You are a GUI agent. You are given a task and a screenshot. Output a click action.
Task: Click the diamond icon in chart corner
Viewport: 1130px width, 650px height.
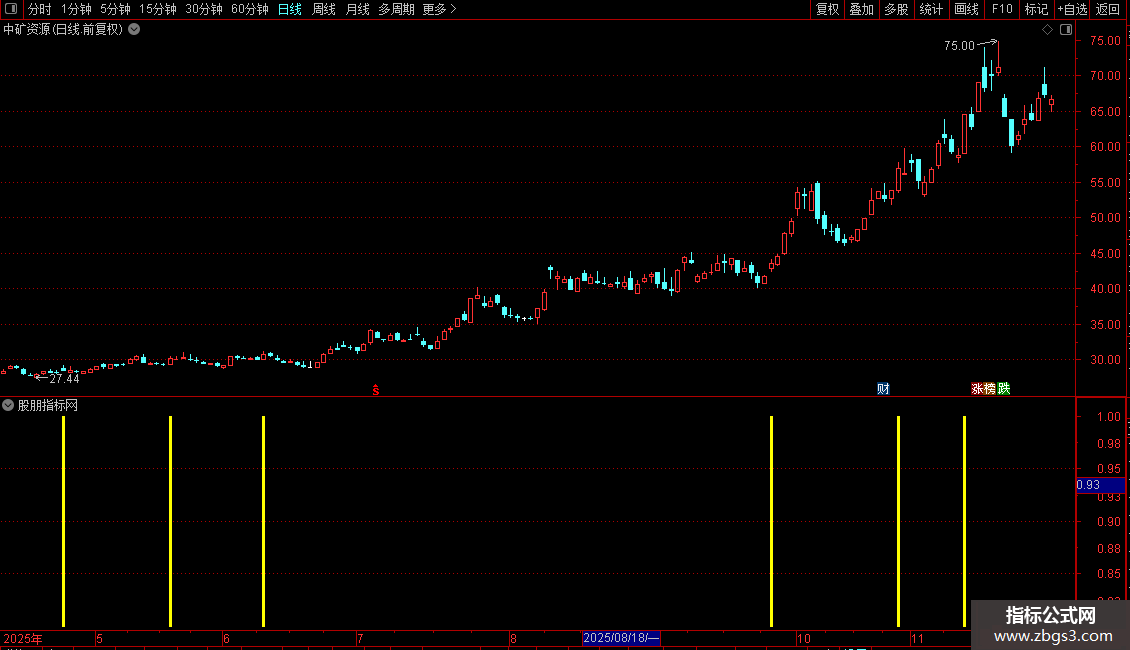point(1048,30)
